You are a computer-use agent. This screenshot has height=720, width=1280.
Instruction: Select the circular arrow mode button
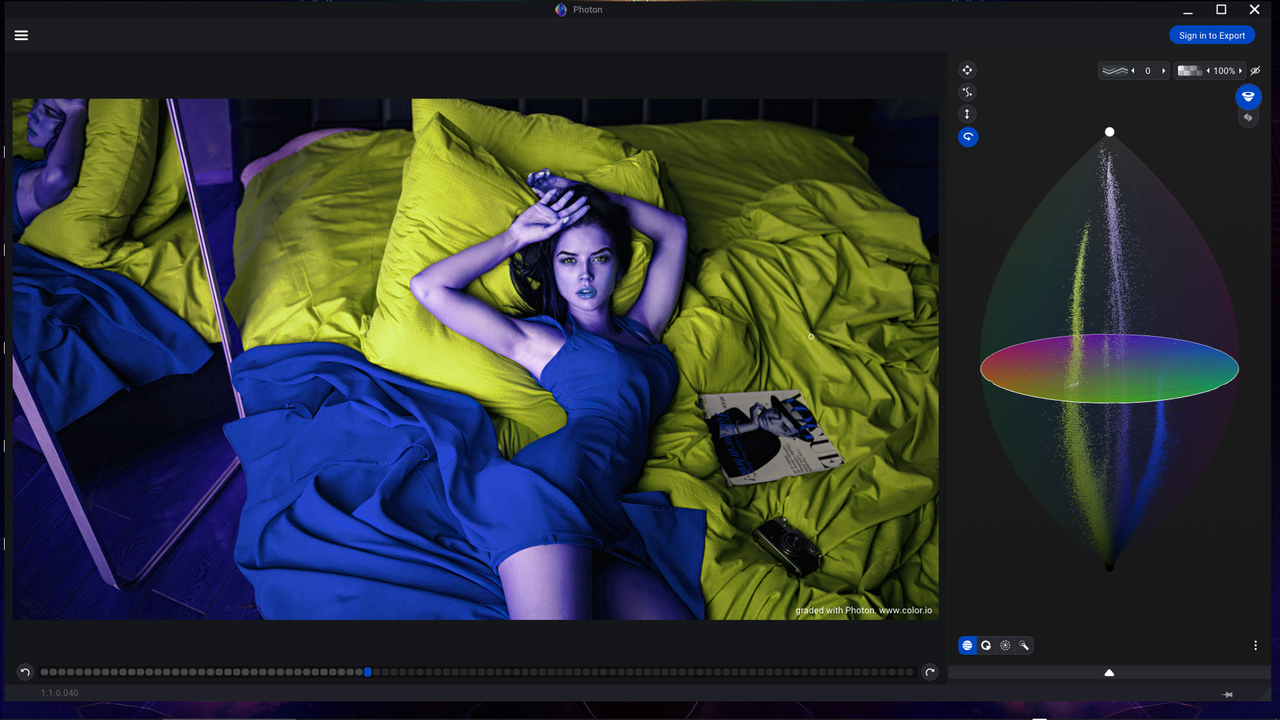(986, 645)
